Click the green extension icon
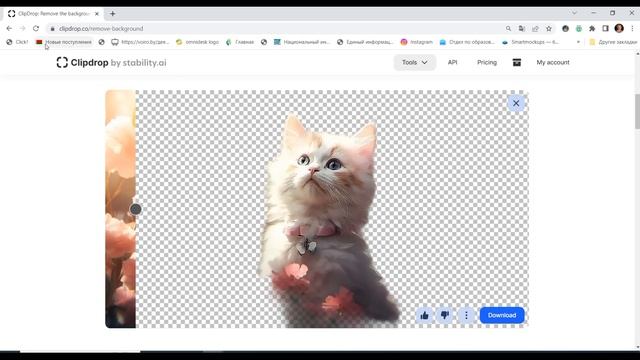 [x=579, y=29]
